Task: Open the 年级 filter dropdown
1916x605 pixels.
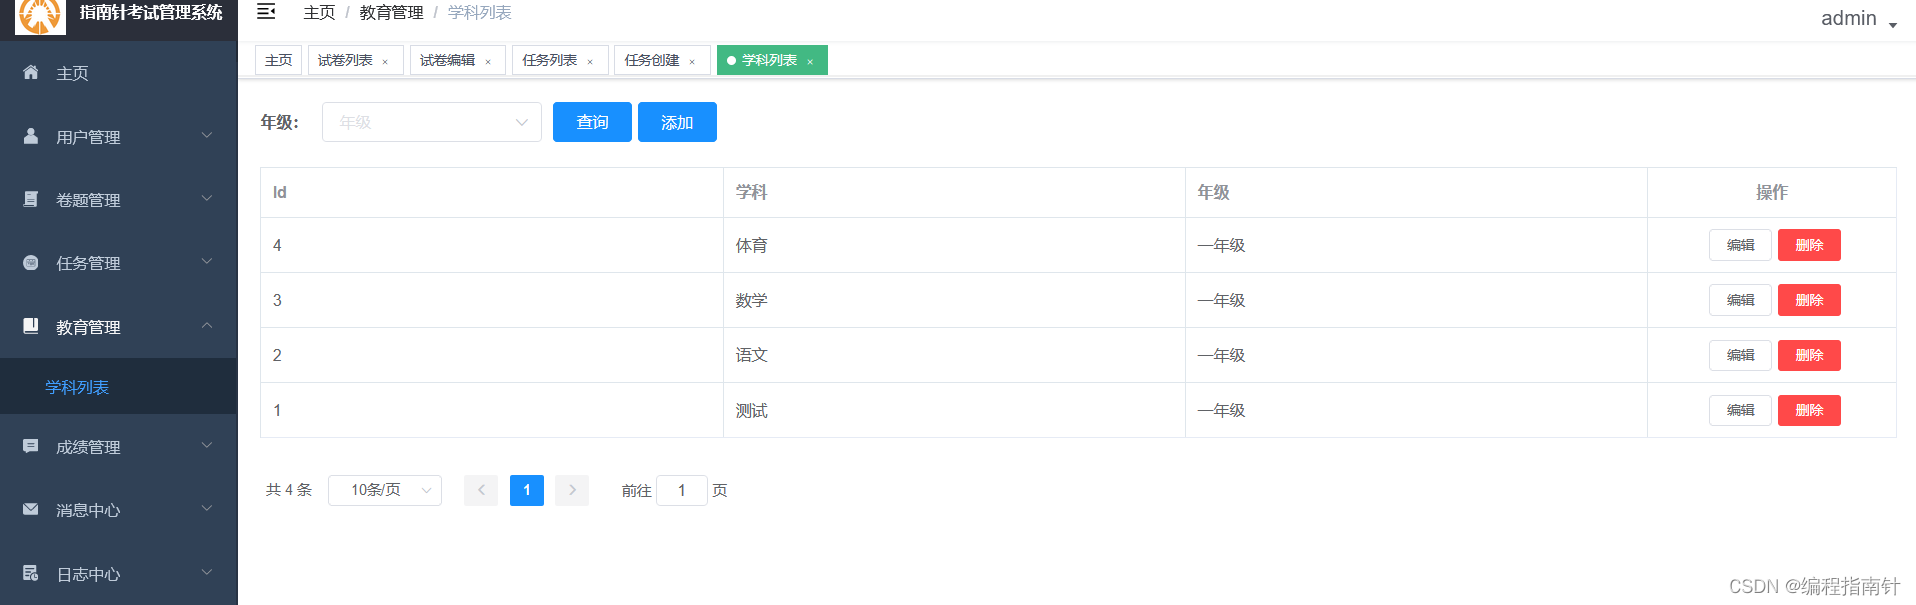Action: (431, 122)
